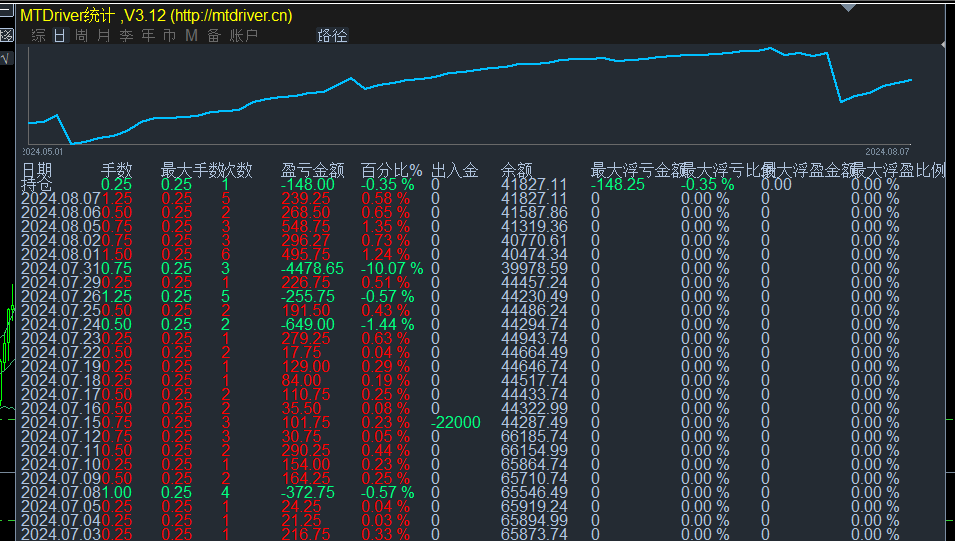Select the 日 daily statistics tab

click(x=59, y=36)
